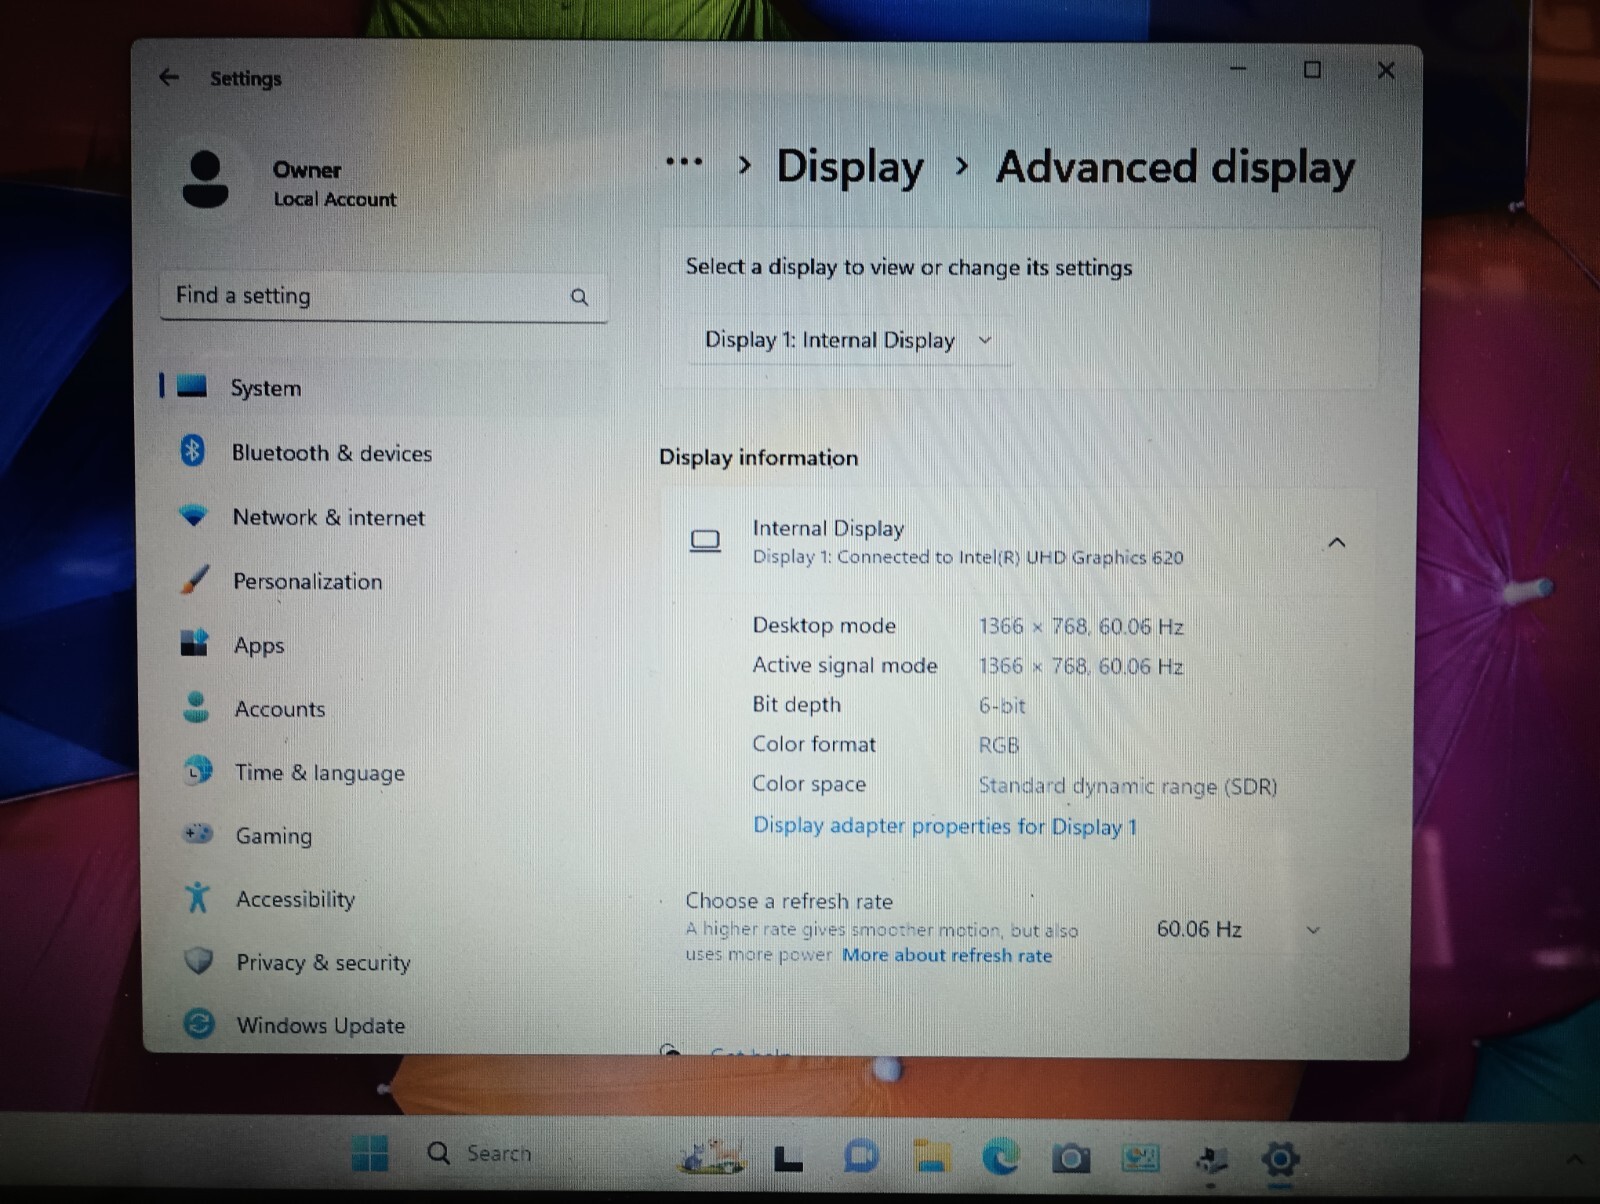Go to Network & internet settings
Image resolution: width=1600 pixels, height=1204 pixels.
383,517
